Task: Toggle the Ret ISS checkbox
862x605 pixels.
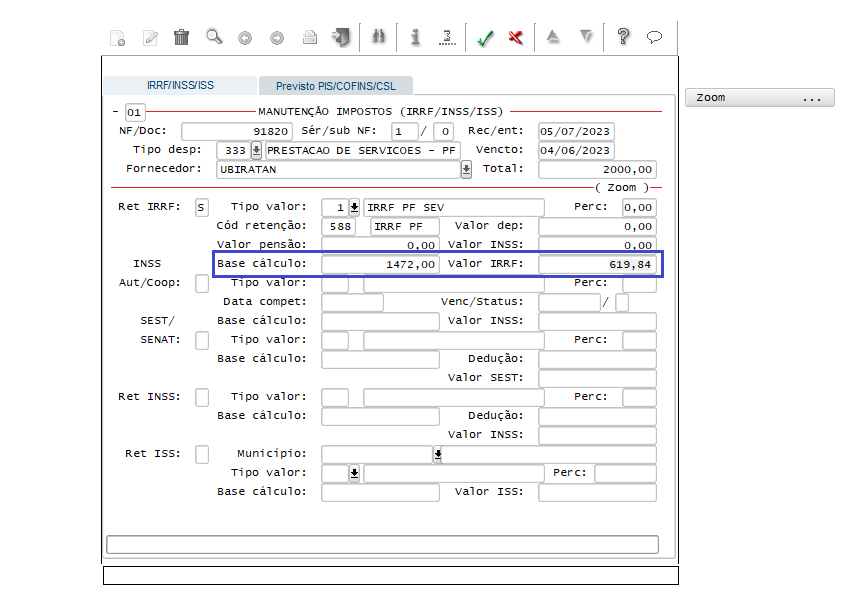Action: coord(202,454)
